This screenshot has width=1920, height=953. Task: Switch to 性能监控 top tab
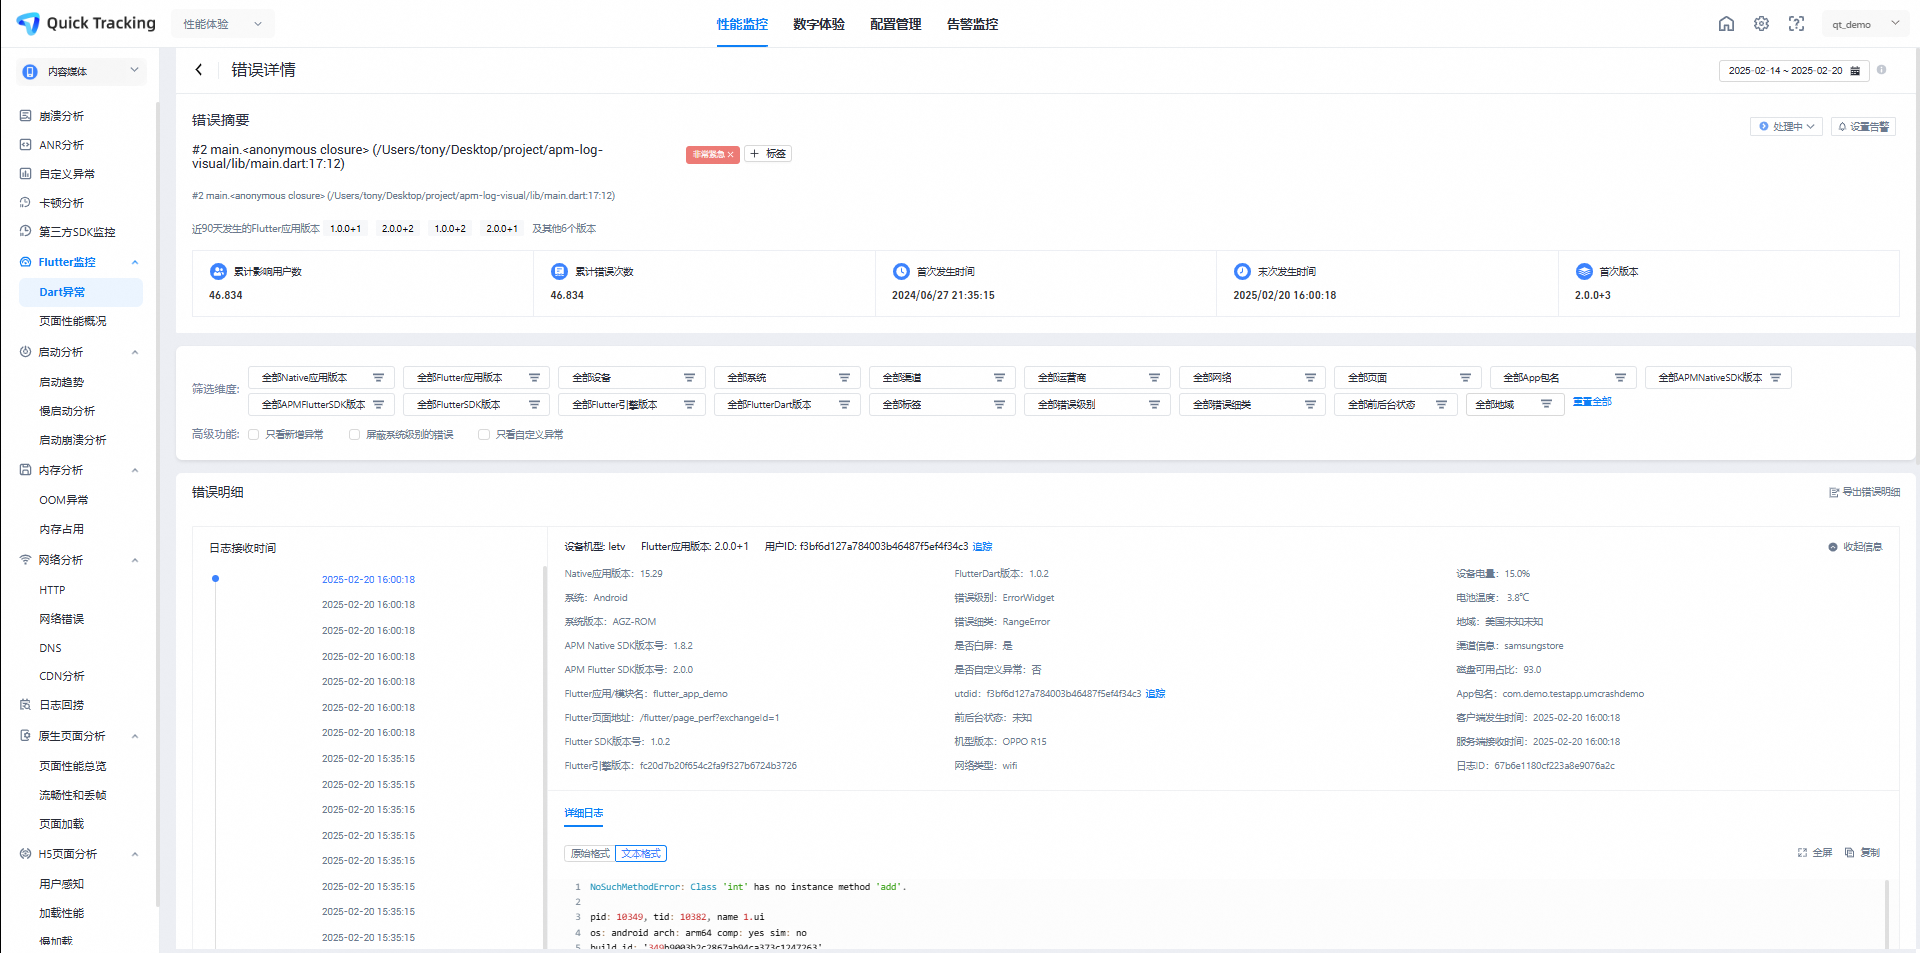tap(742, 24)
